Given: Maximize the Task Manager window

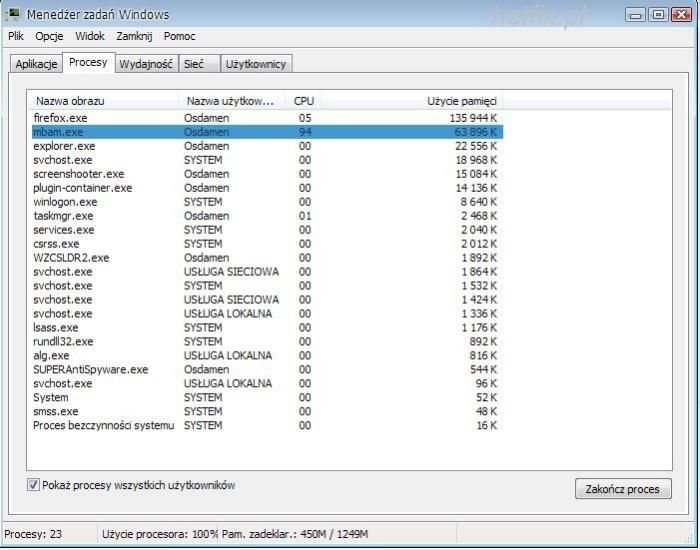Looking at the screenshot, I should pos(657,14).
